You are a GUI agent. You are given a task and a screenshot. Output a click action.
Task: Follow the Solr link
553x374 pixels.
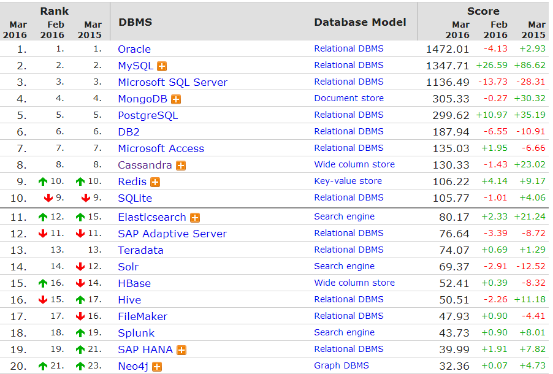pyautogui.click(x=128, y=267)
